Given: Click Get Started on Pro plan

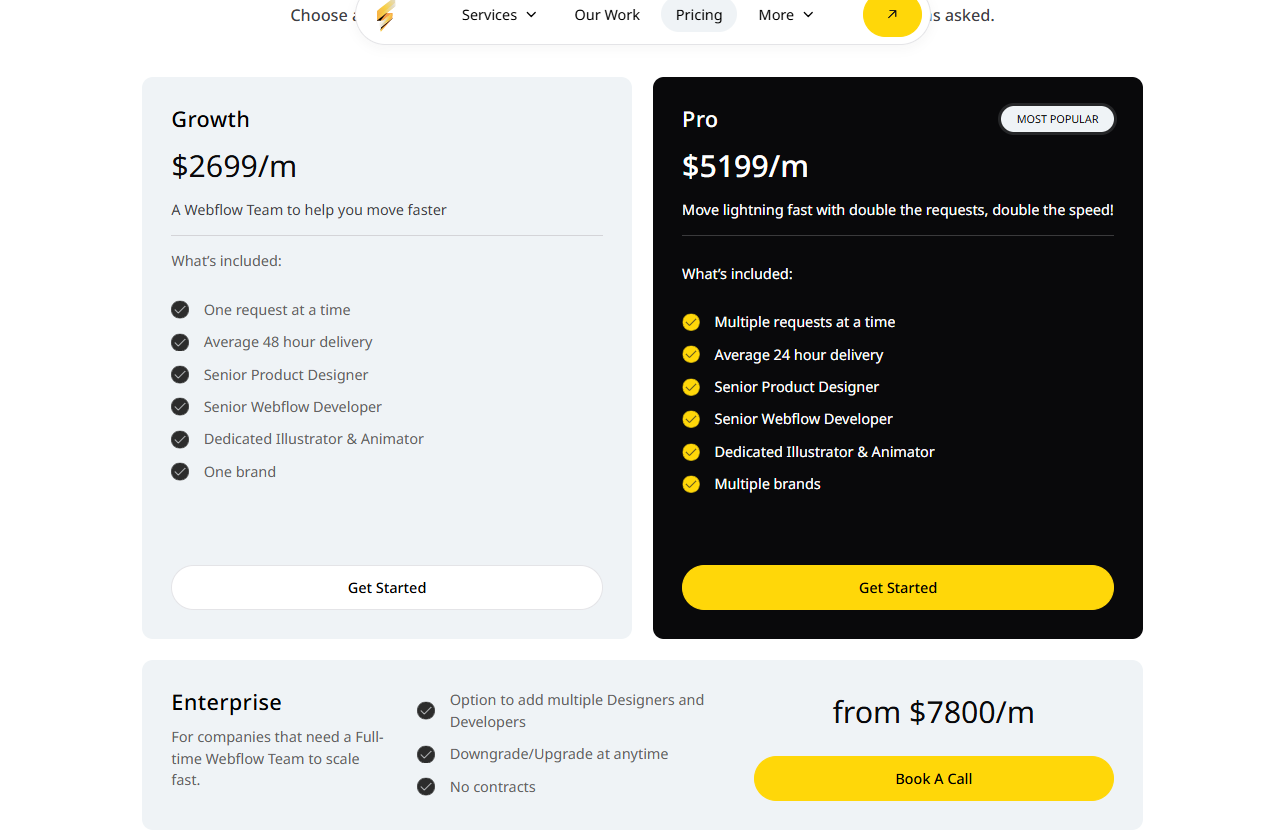Looking at the screenshot, I should 898,588.
